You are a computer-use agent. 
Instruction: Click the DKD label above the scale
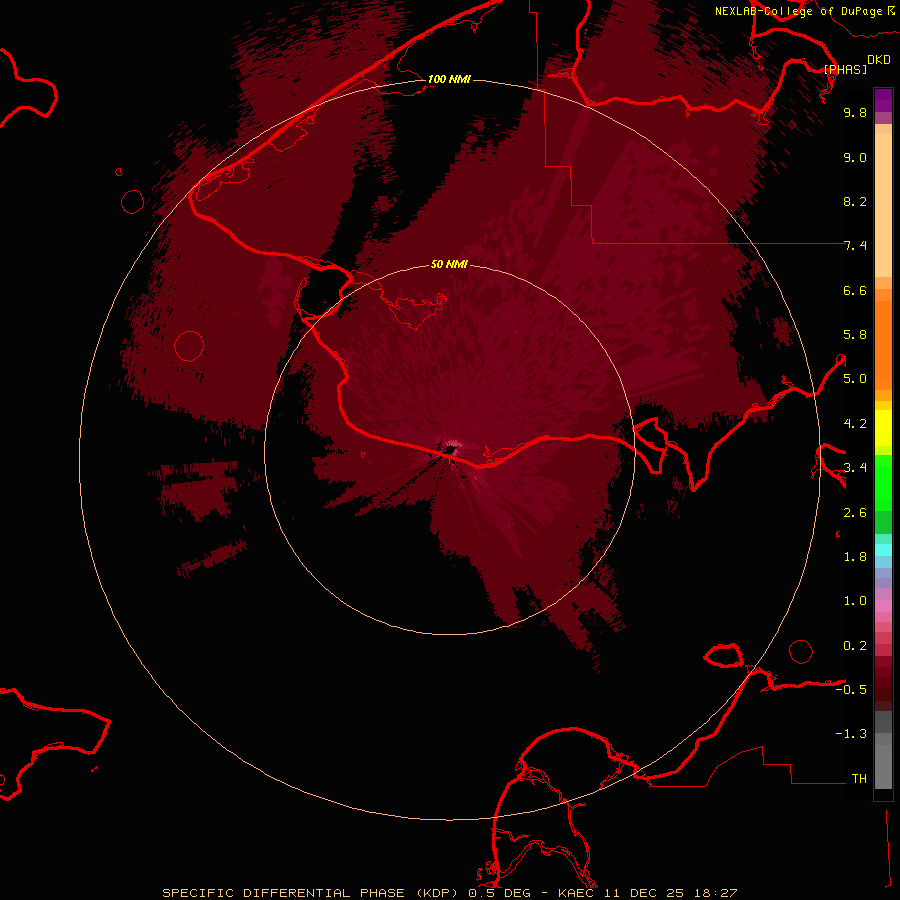(x=879, y=60)
